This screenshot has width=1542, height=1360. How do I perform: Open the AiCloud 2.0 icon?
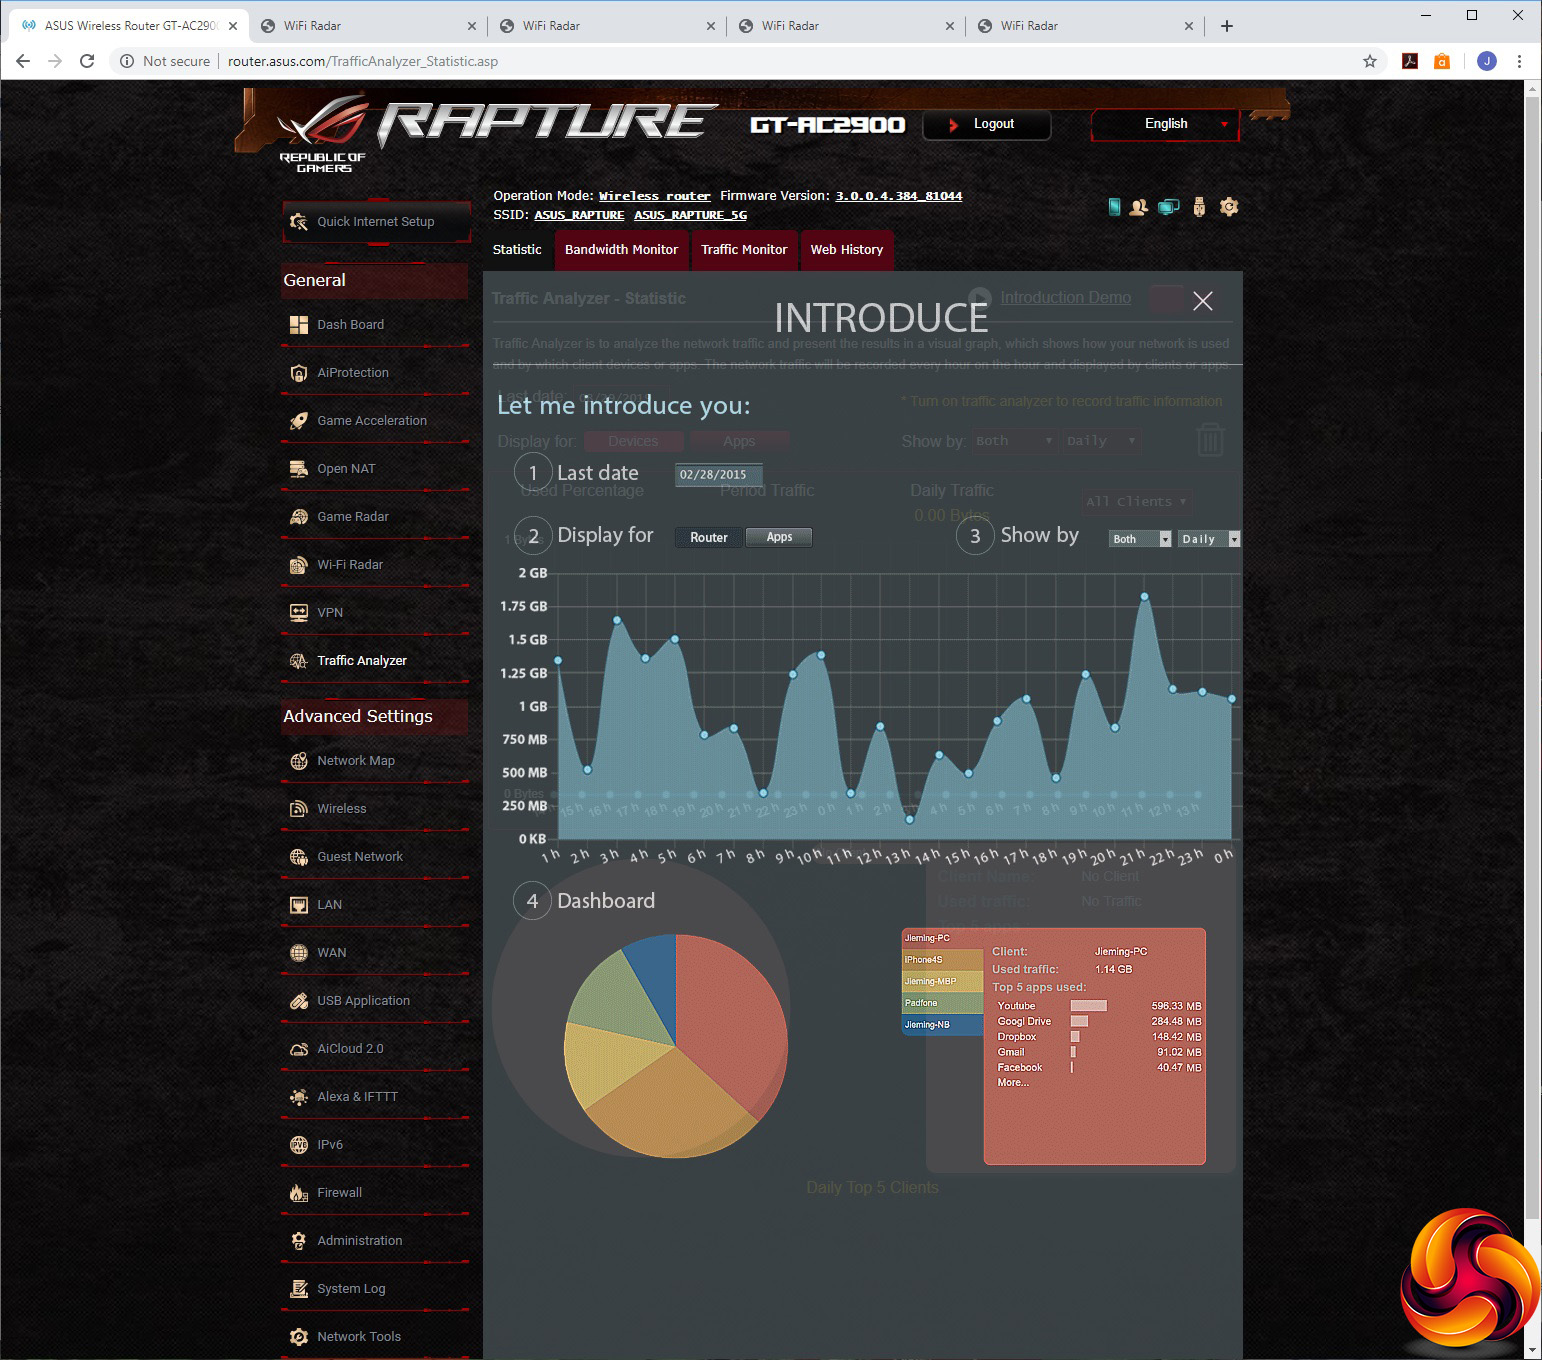tap(298, 1049)
